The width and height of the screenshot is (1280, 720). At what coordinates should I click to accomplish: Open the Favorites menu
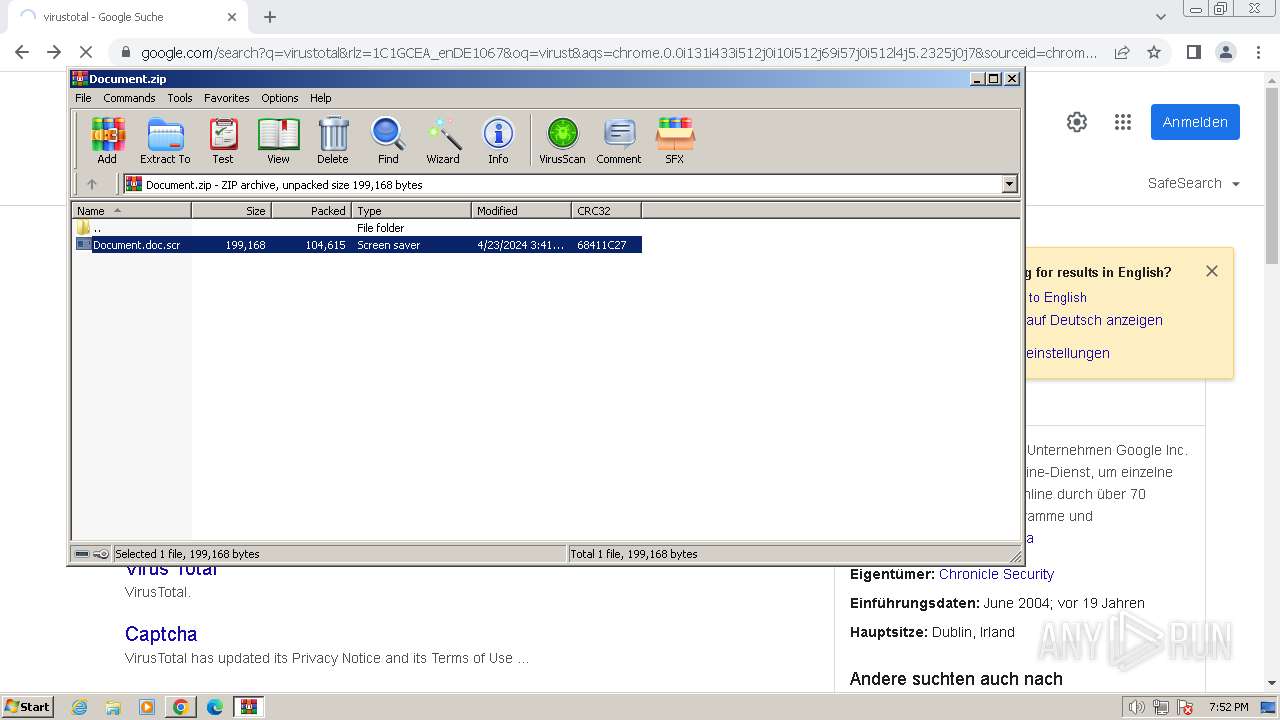[x=227, y=98]
